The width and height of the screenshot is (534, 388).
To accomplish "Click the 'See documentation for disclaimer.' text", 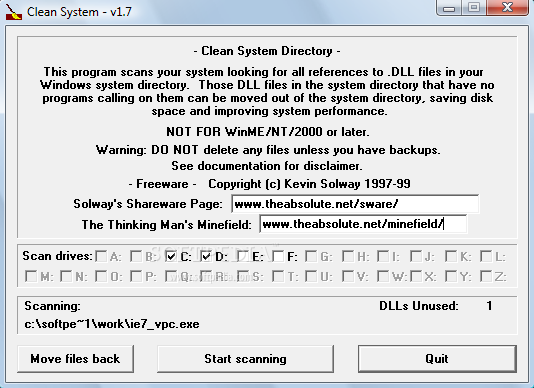I will click(267, 166).
